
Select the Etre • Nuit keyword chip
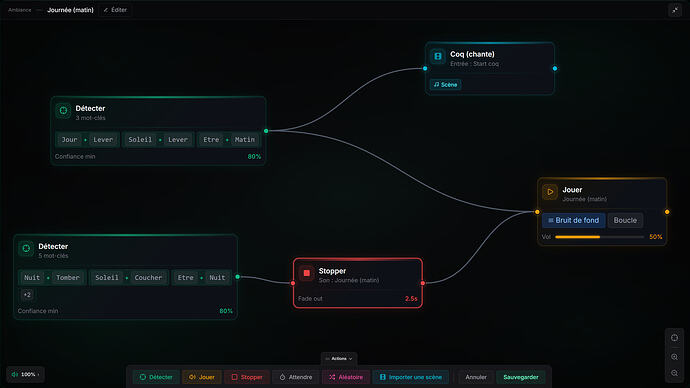(201, 278)
